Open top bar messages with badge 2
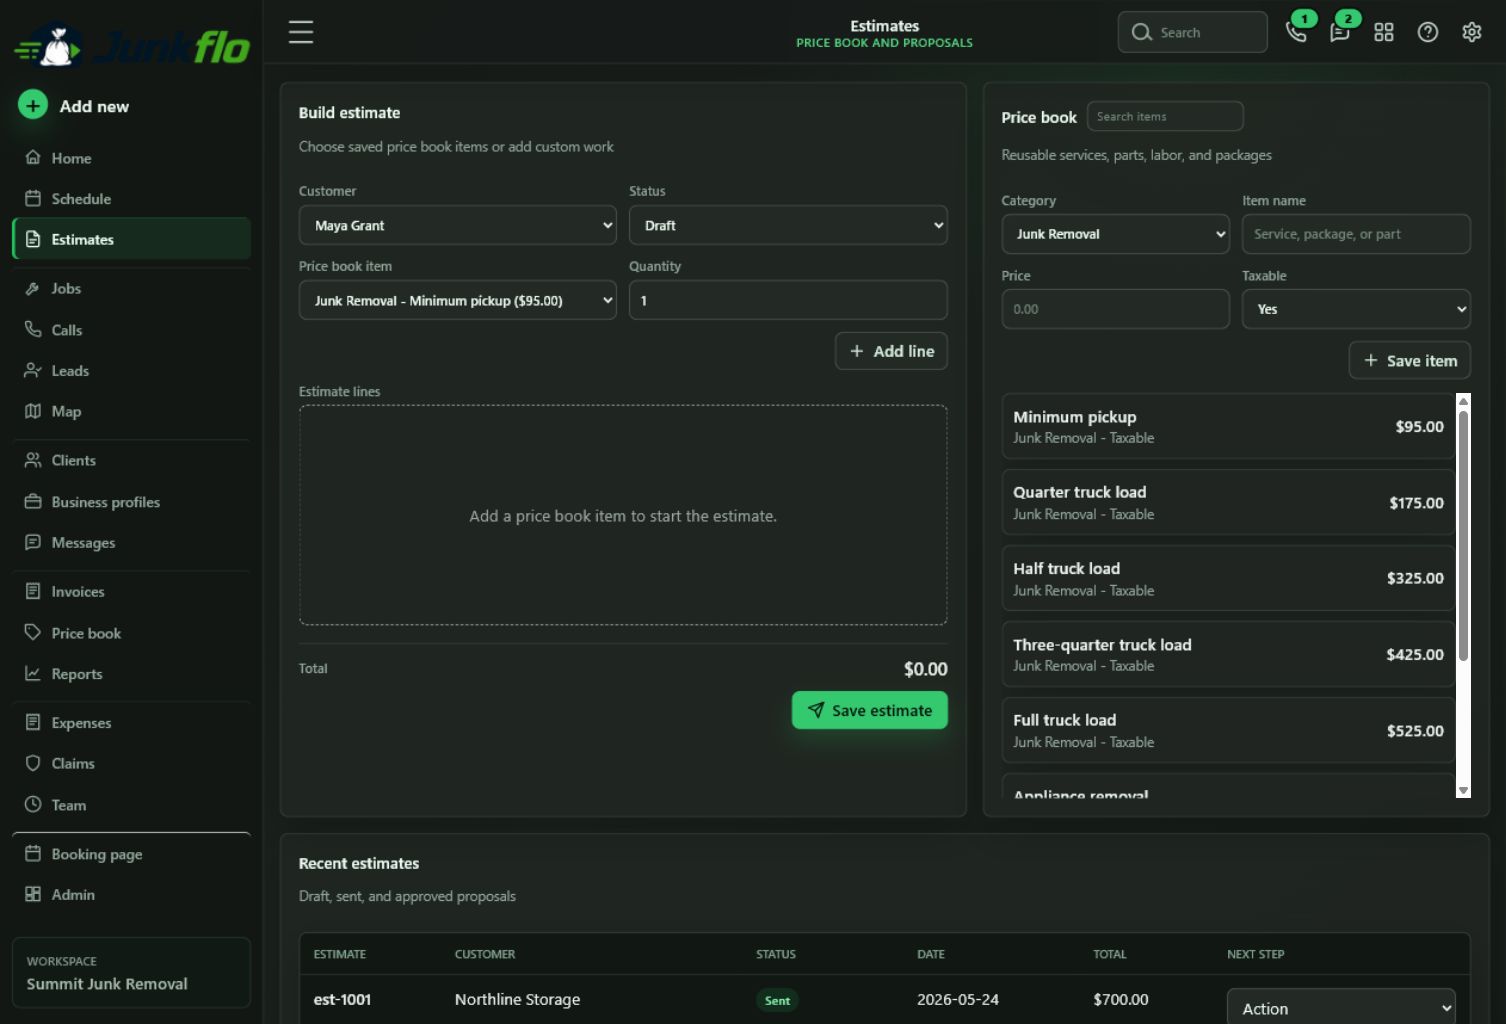The width and height of the screenshot is (1506, 1024). pos(1340,32)
